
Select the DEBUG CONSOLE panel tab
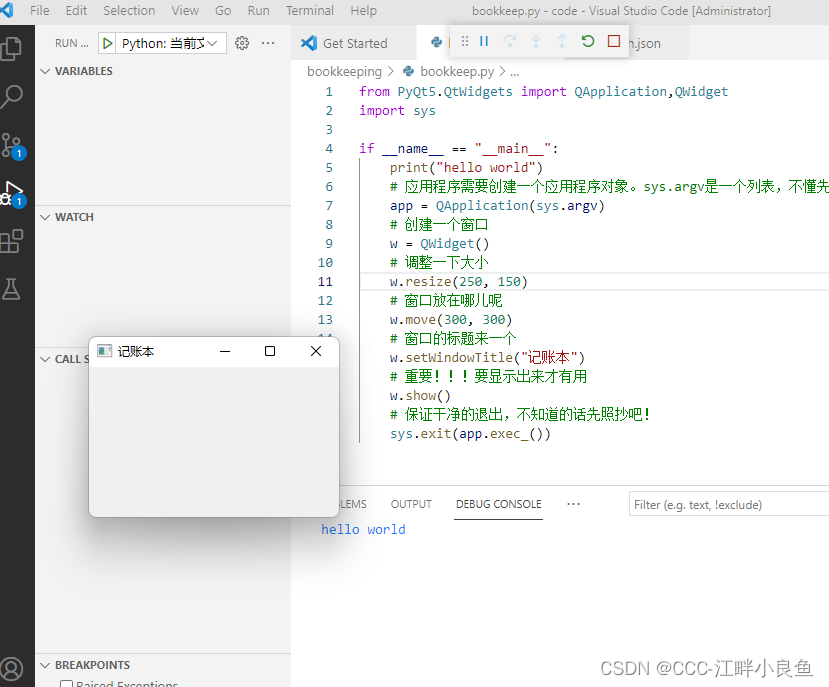click(x=499, y=505)
